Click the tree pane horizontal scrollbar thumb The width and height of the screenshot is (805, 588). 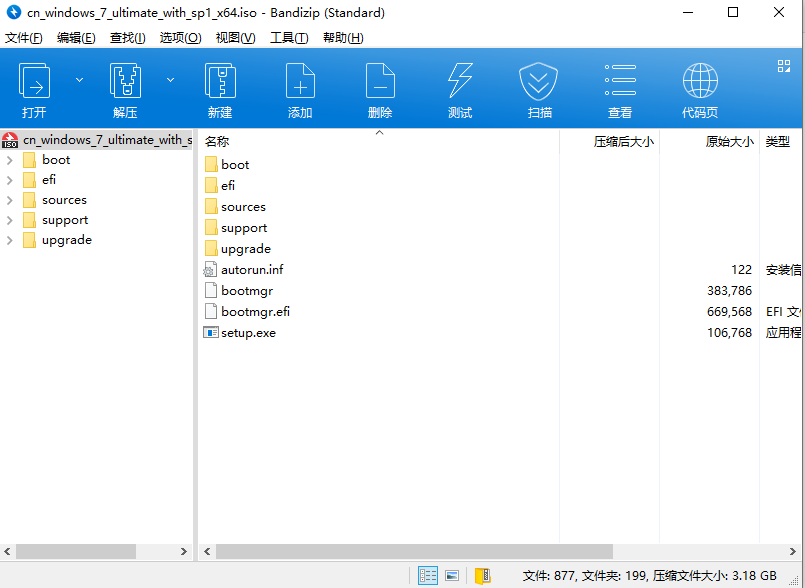(76, 552)
